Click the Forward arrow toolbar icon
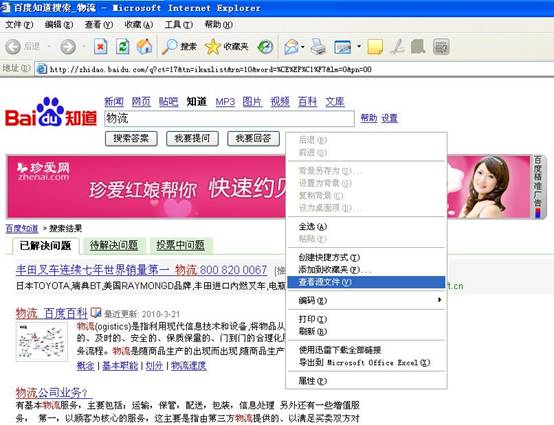This screenshot has width=554, height=425. pos(68,47)
